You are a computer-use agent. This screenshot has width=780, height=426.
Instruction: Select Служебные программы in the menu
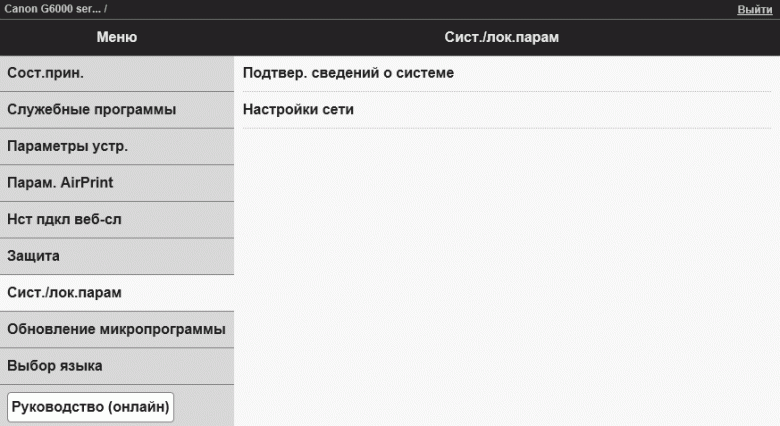click(117, 109)
